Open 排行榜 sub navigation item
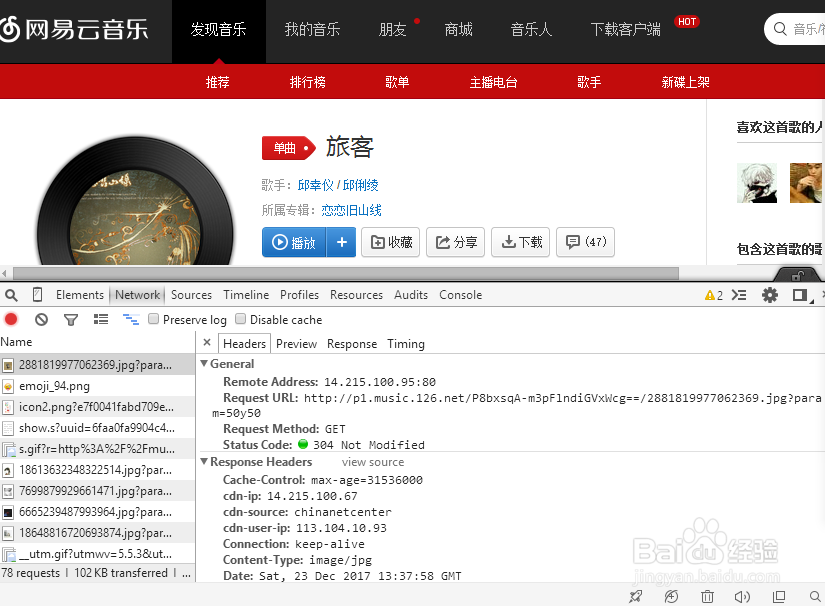 click(x=307, y=82)
